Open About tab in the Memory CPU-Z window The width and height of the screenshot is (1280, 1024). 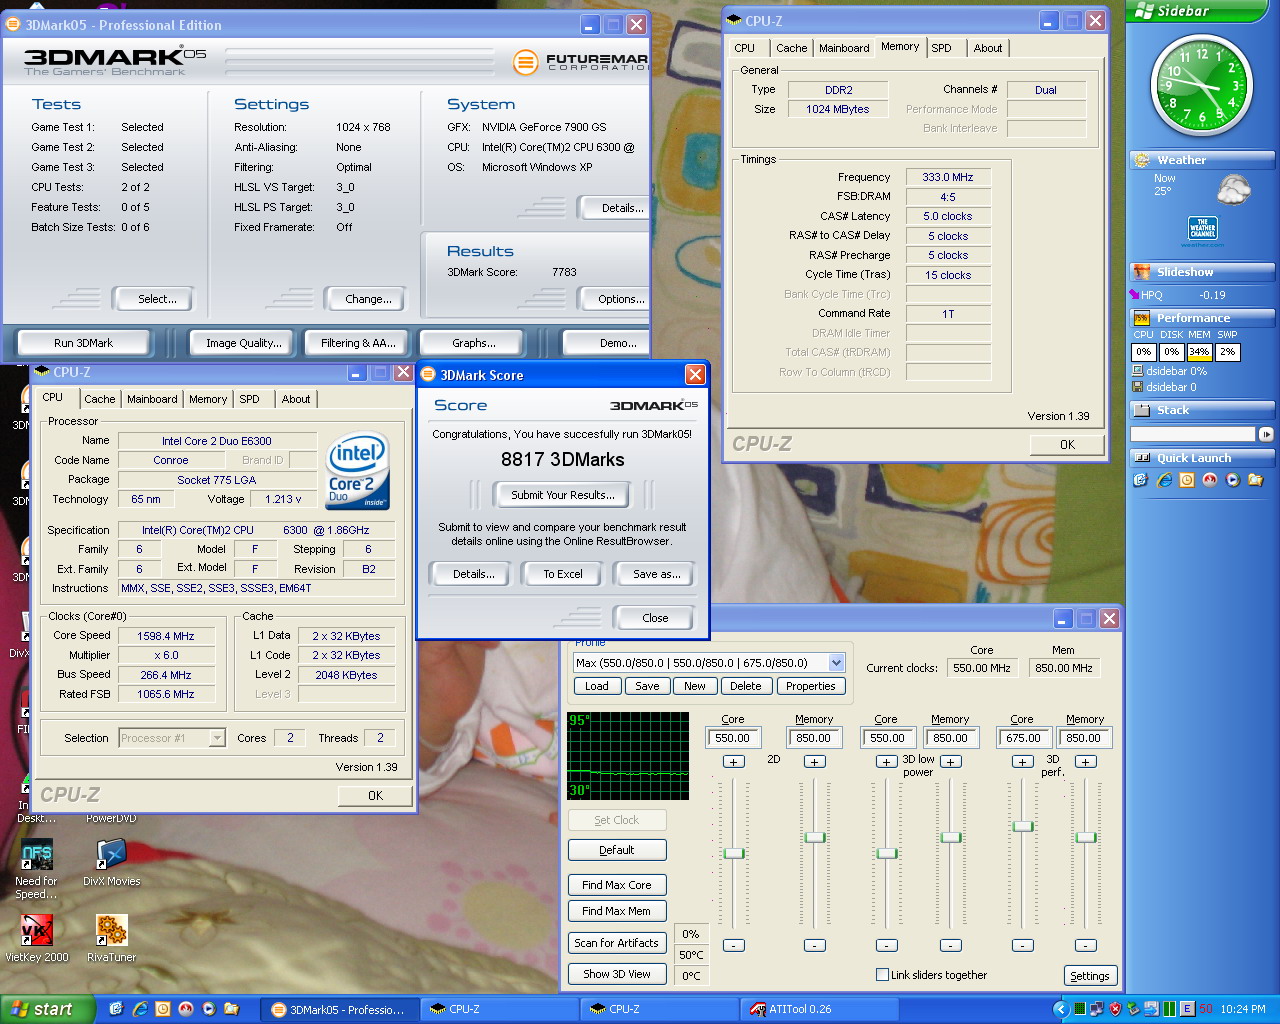988,48
